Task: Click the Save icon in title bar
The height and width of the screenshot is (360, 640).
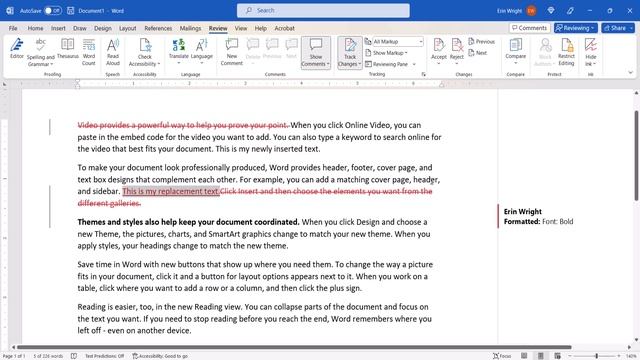Action: (71, 11)
